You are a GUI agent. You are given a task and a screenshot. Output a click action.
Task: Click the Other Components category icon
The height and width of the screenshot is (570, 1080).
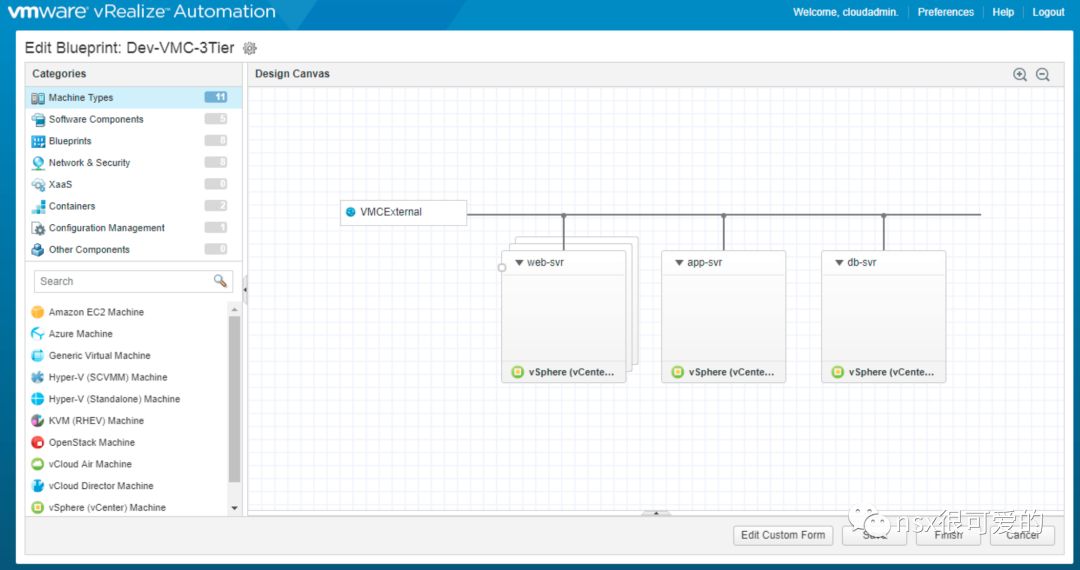point(38,250)
